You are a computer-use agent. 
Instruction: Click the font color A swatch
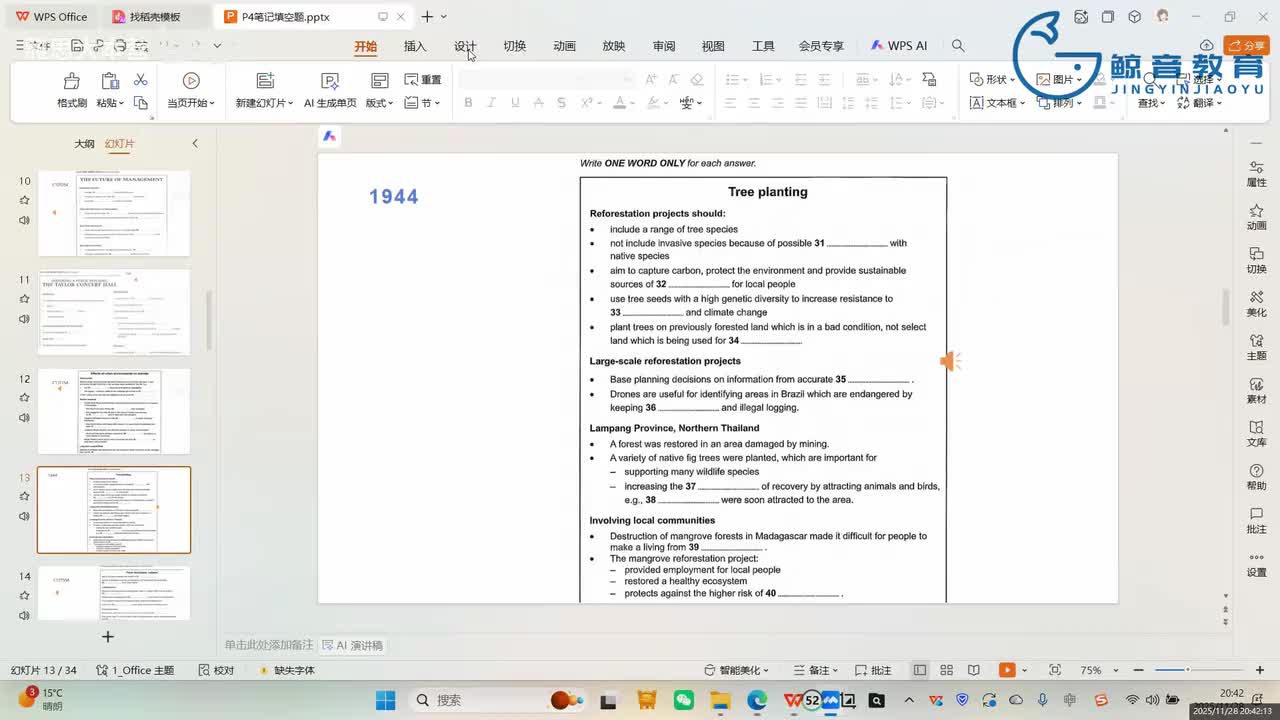click(x=618, y=103)
